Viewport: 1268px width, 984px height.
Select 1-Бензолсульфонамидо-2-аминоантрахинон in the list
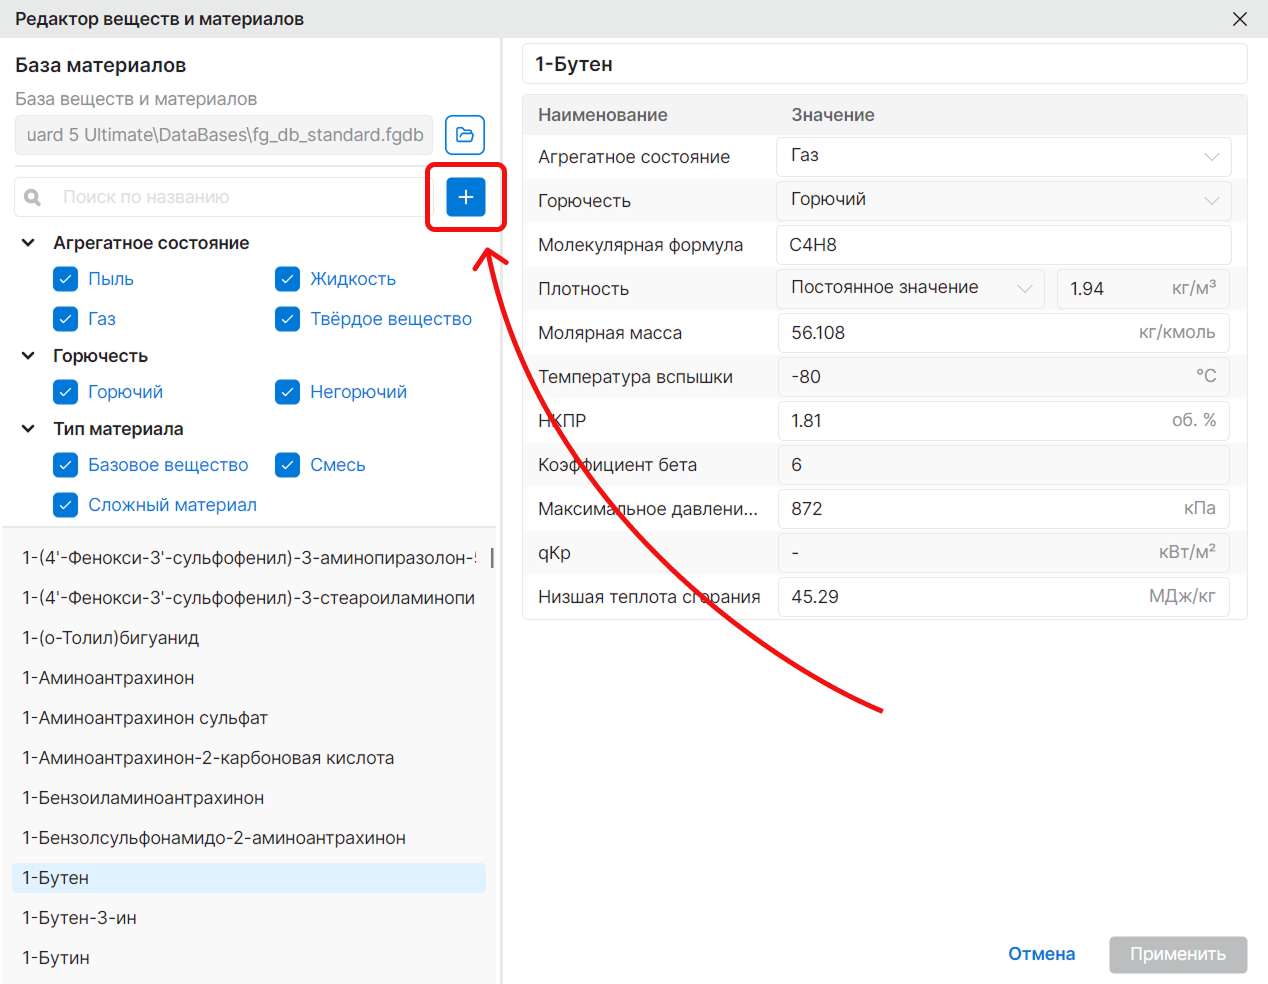pos(249,838)
